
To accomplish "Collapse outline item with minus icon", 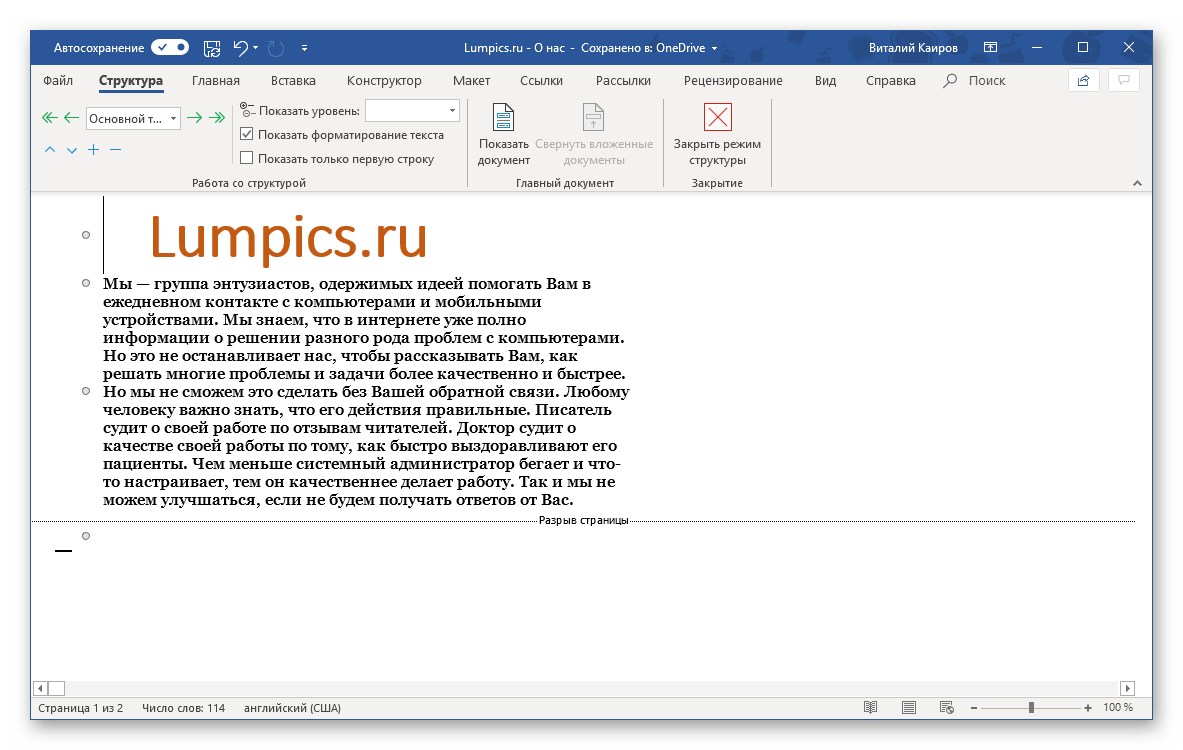I will click(x=115, y=150).
